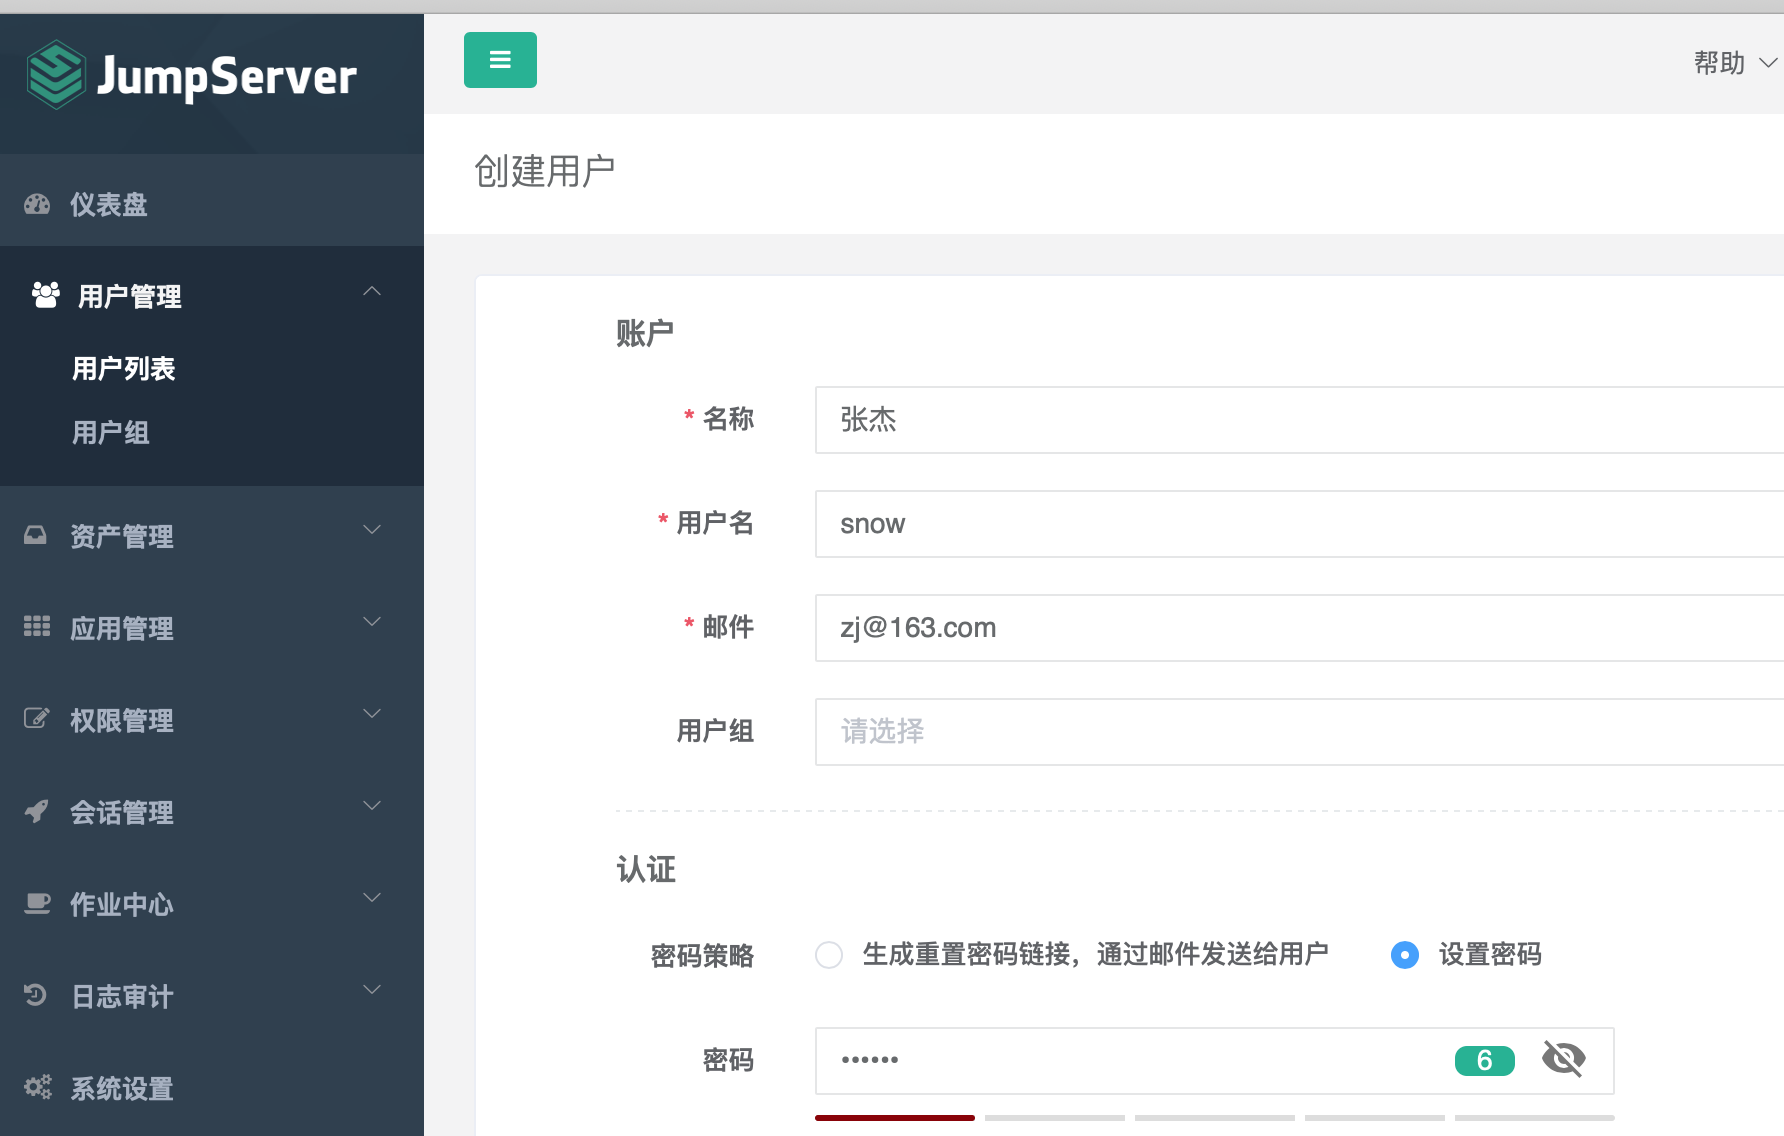This screenshot has height=1136, width=1784.
Task: Click the 作业中心 coffee cup icon
Action: (x=37, y=903)
